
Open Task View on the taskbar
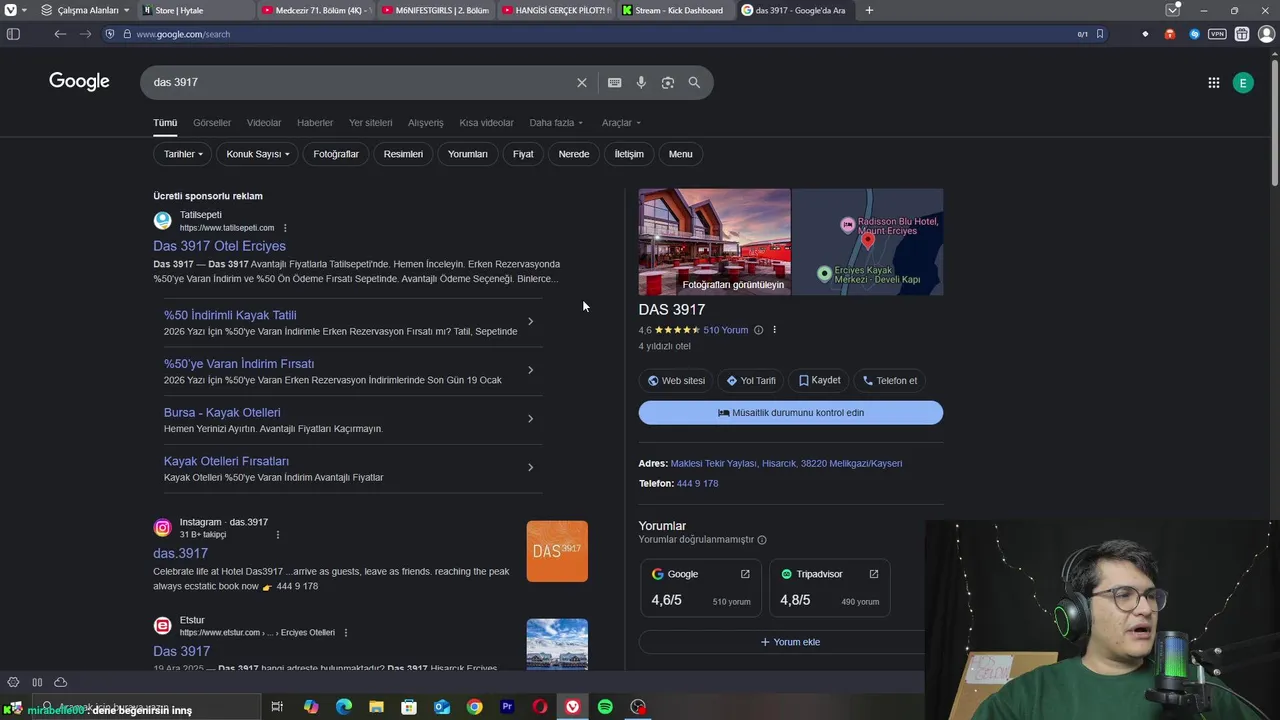tap(277, 707)
